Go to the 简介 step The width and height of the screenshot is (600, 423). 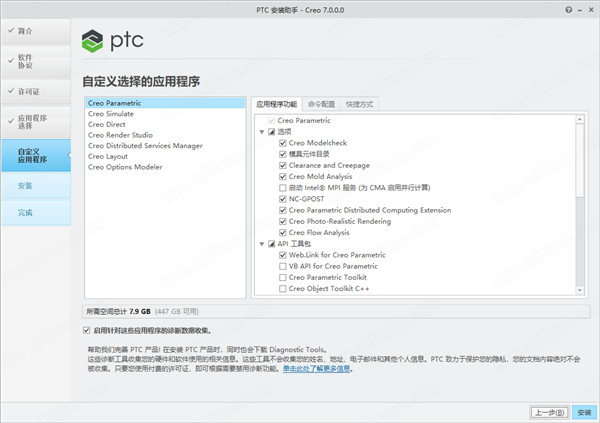36,31
